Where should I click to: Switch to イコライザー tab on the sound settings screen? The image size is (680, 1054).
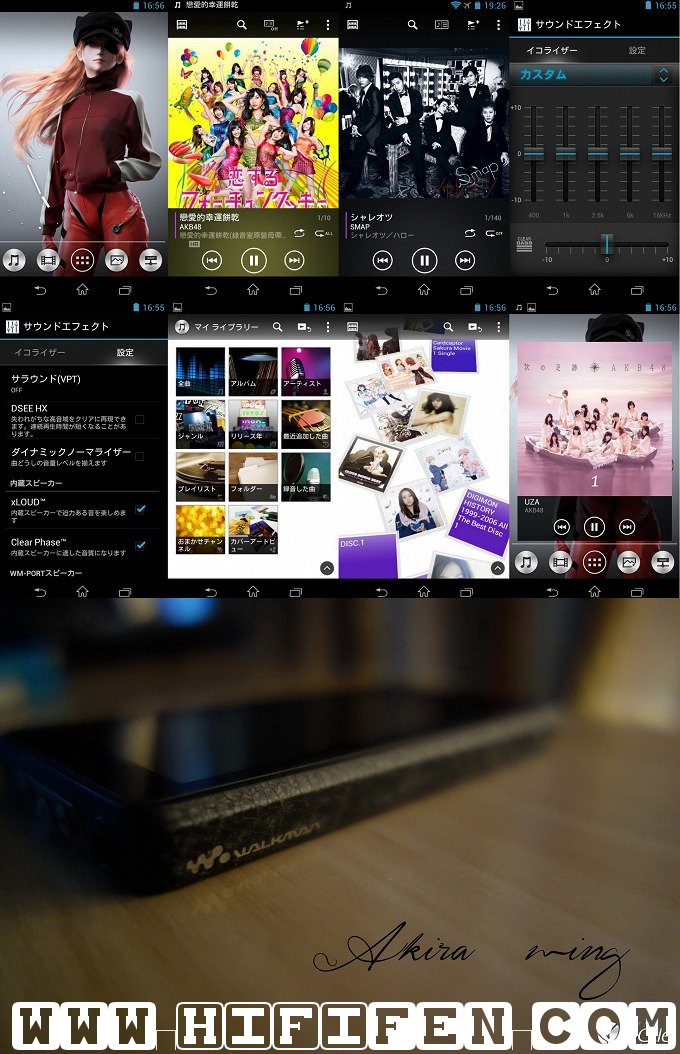pos(40,352)
